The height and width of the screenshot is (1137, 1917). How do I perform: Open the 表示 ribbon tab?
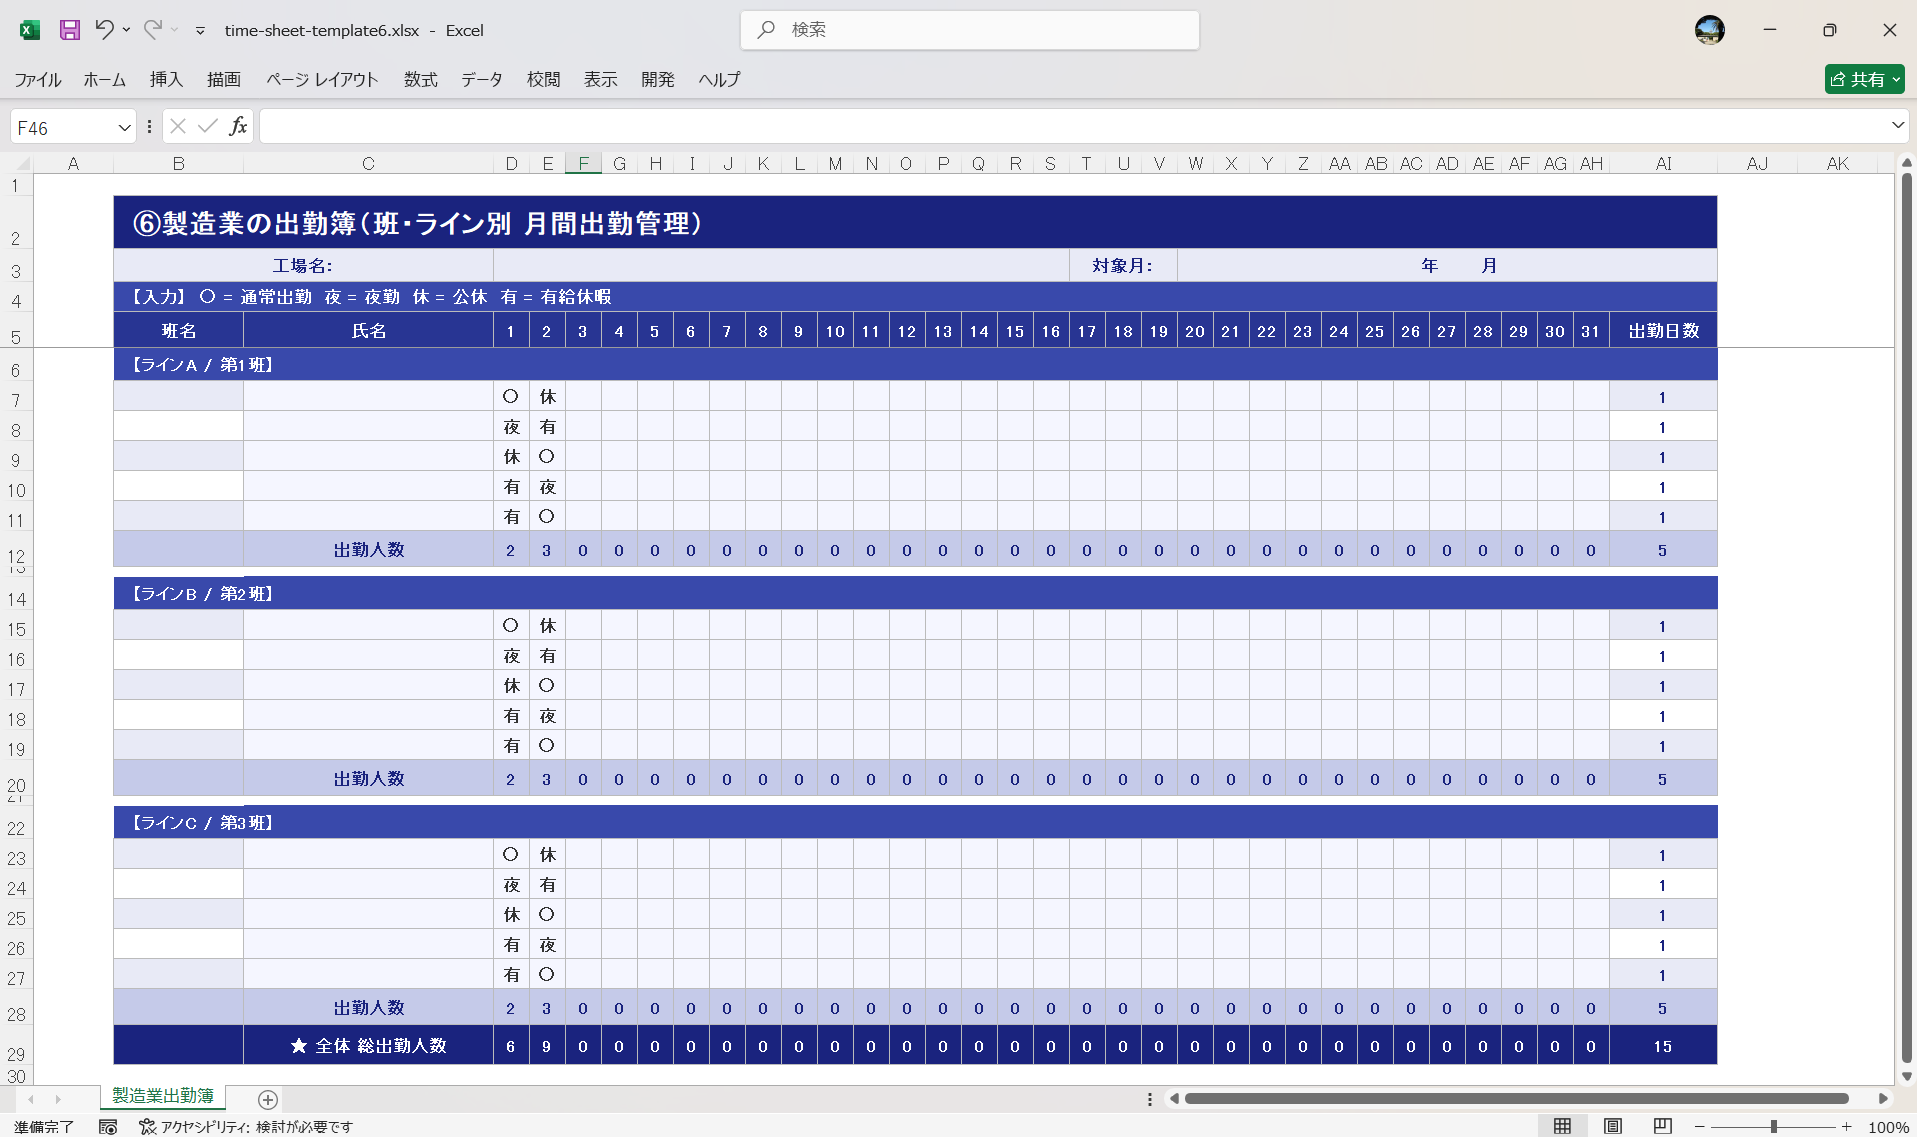click(x=600, y=80)
